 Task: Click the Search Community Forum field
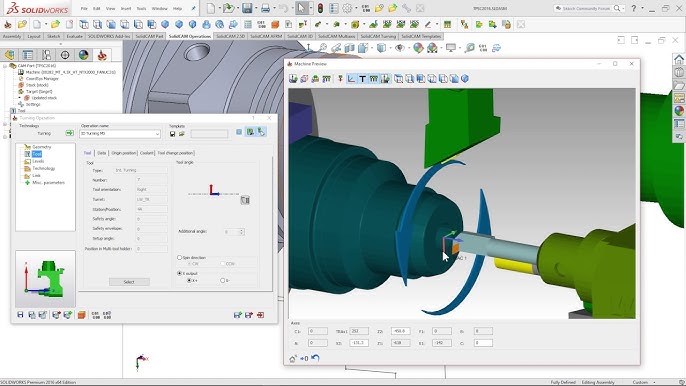(587, 8)
